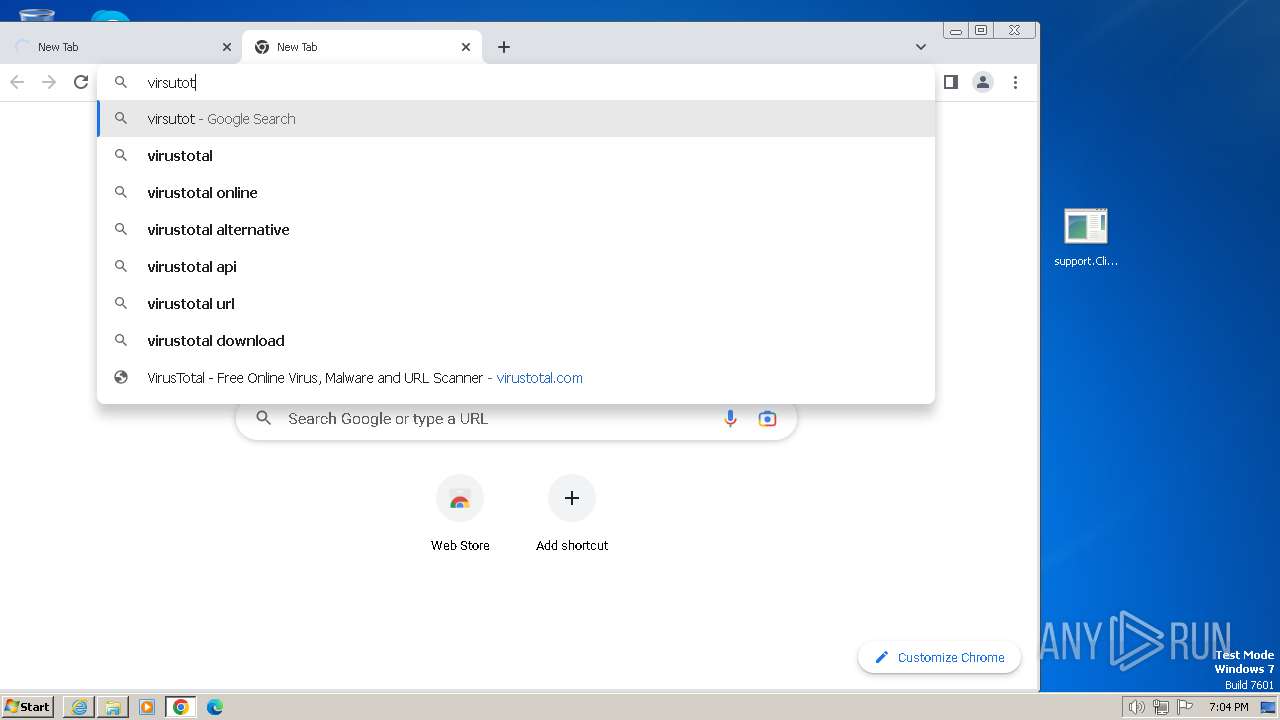The image size is (1280, 720).
Task: Open the Web Store shortcut
Action: 460,514
